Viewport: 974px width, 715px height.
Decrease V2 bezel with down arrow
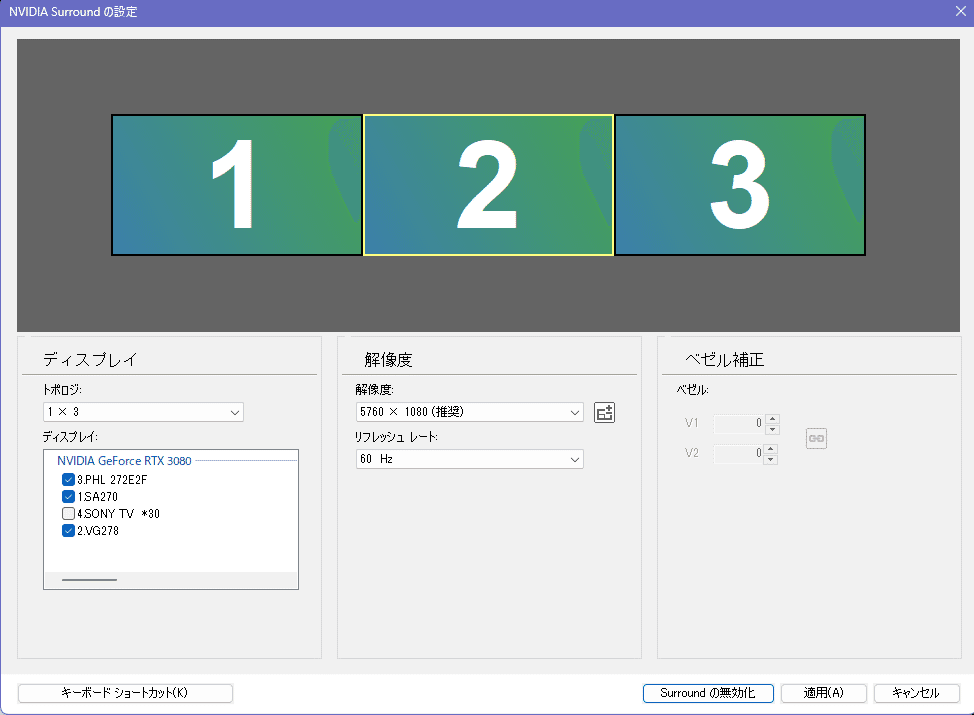point(771,459)
